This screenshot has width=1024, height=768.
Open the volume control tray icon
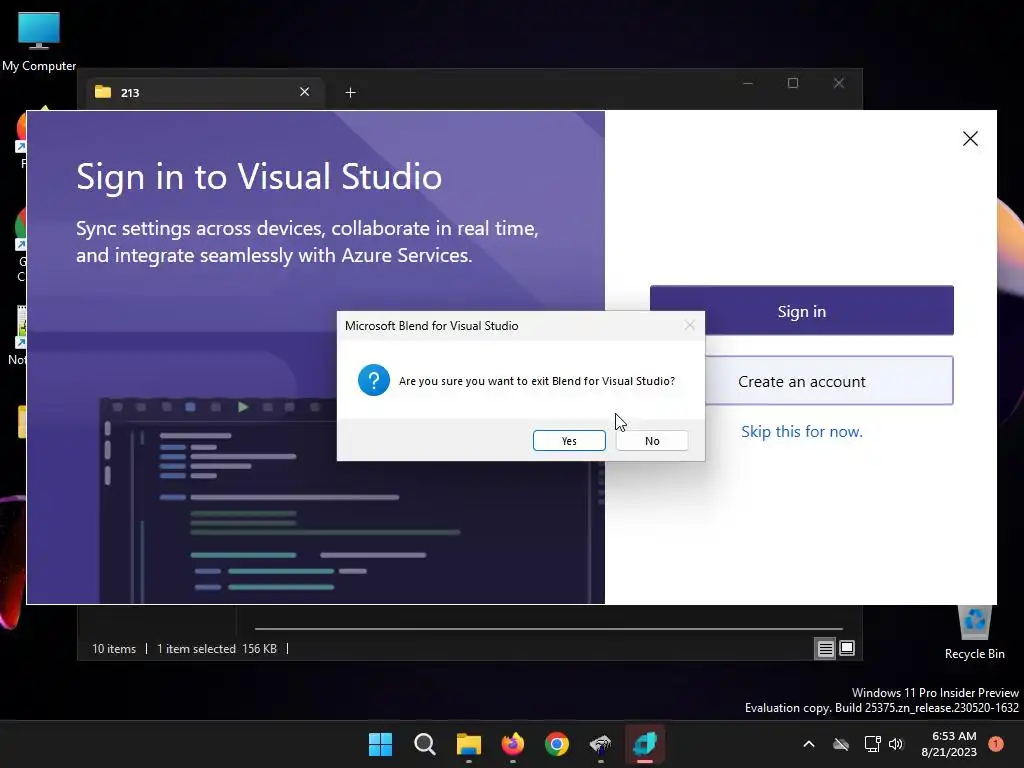click(896, 744)
